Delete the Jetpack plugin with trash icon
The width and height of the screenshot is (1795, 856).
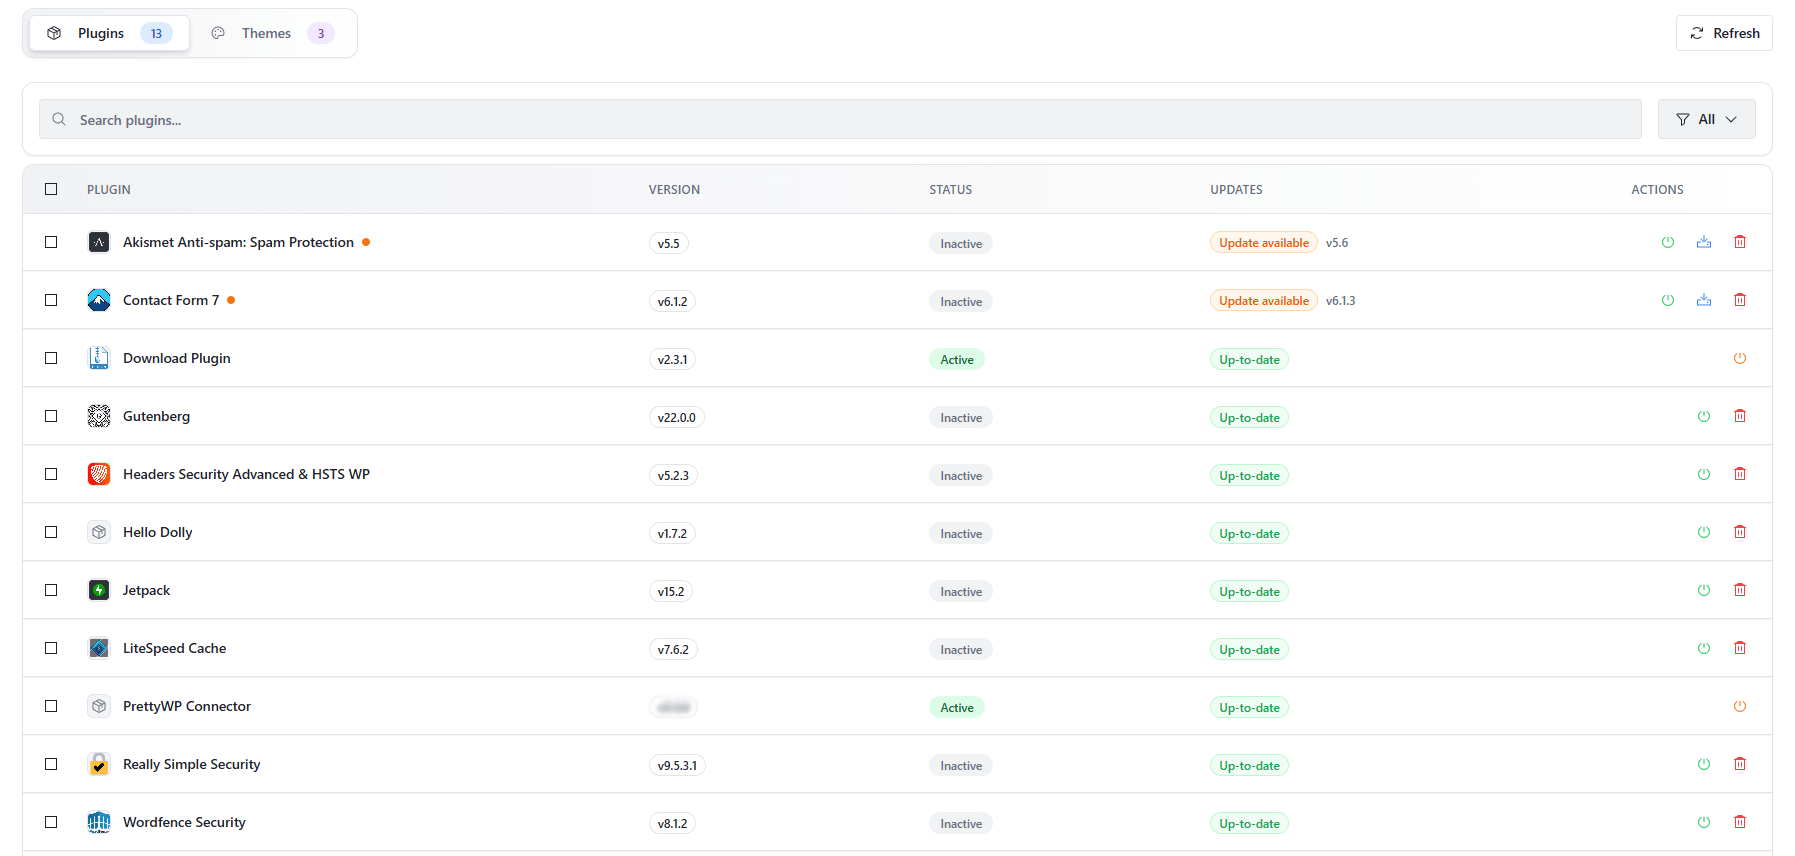click(x=1739, y=590)
